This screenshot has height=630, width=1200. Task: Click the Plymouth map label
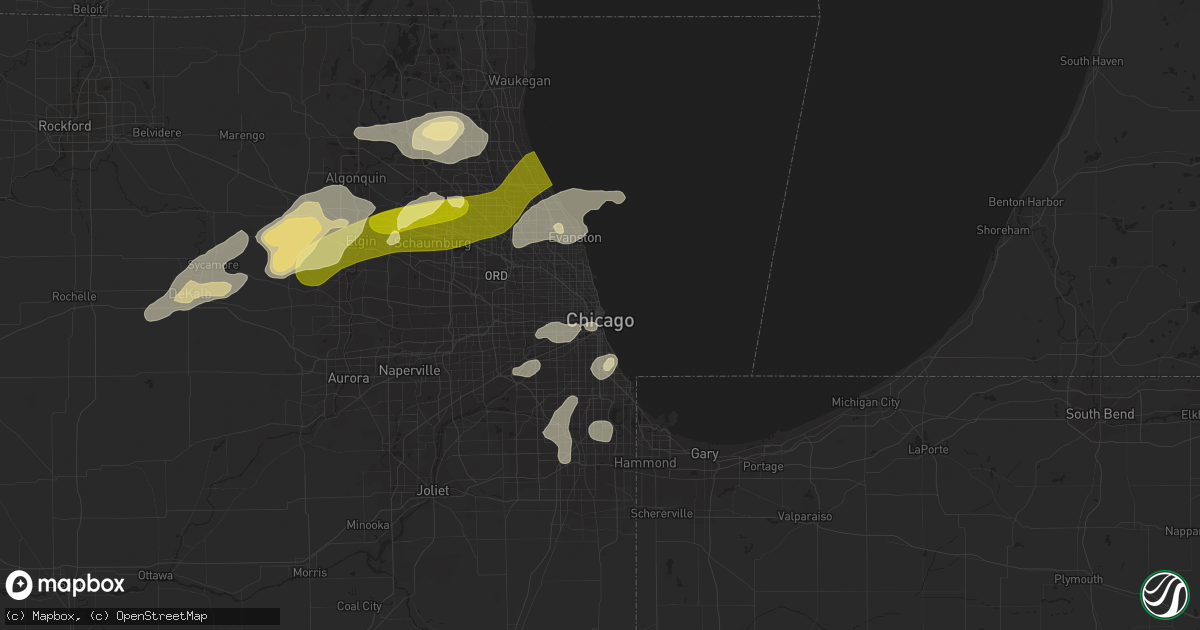(1078, 580)
